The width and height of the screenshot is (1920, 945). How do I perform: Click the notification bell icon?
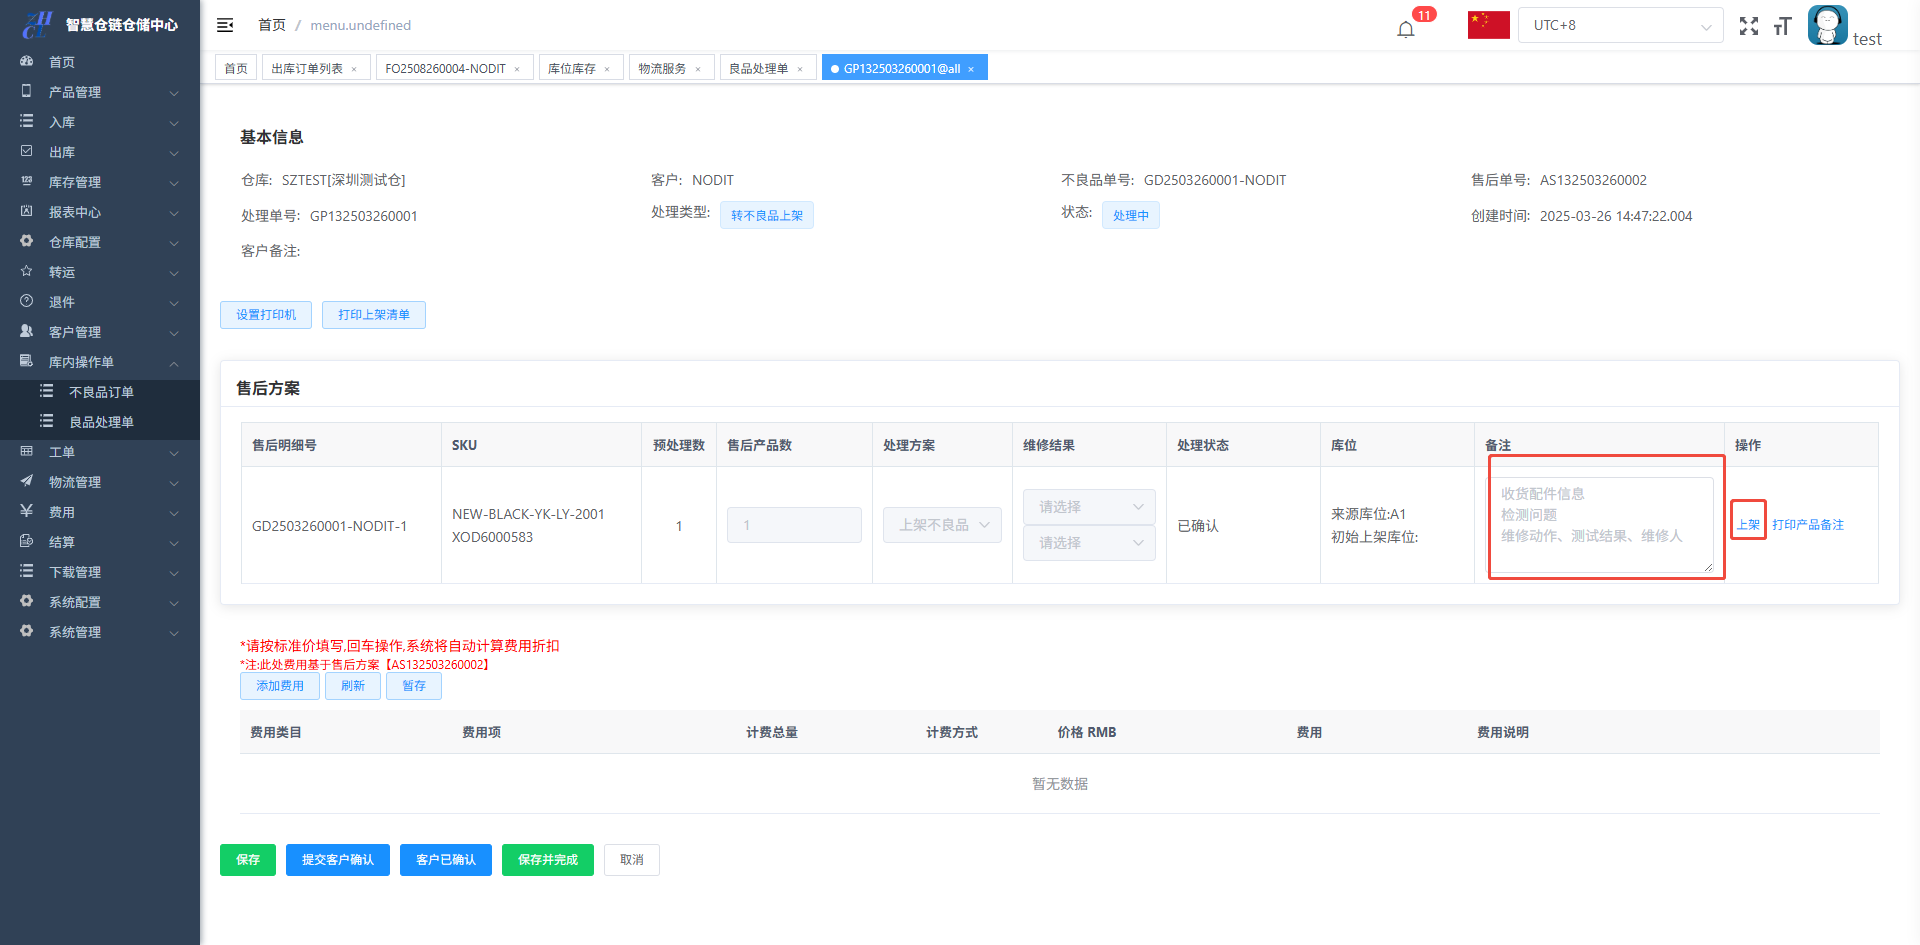[x=1406, y=28]
